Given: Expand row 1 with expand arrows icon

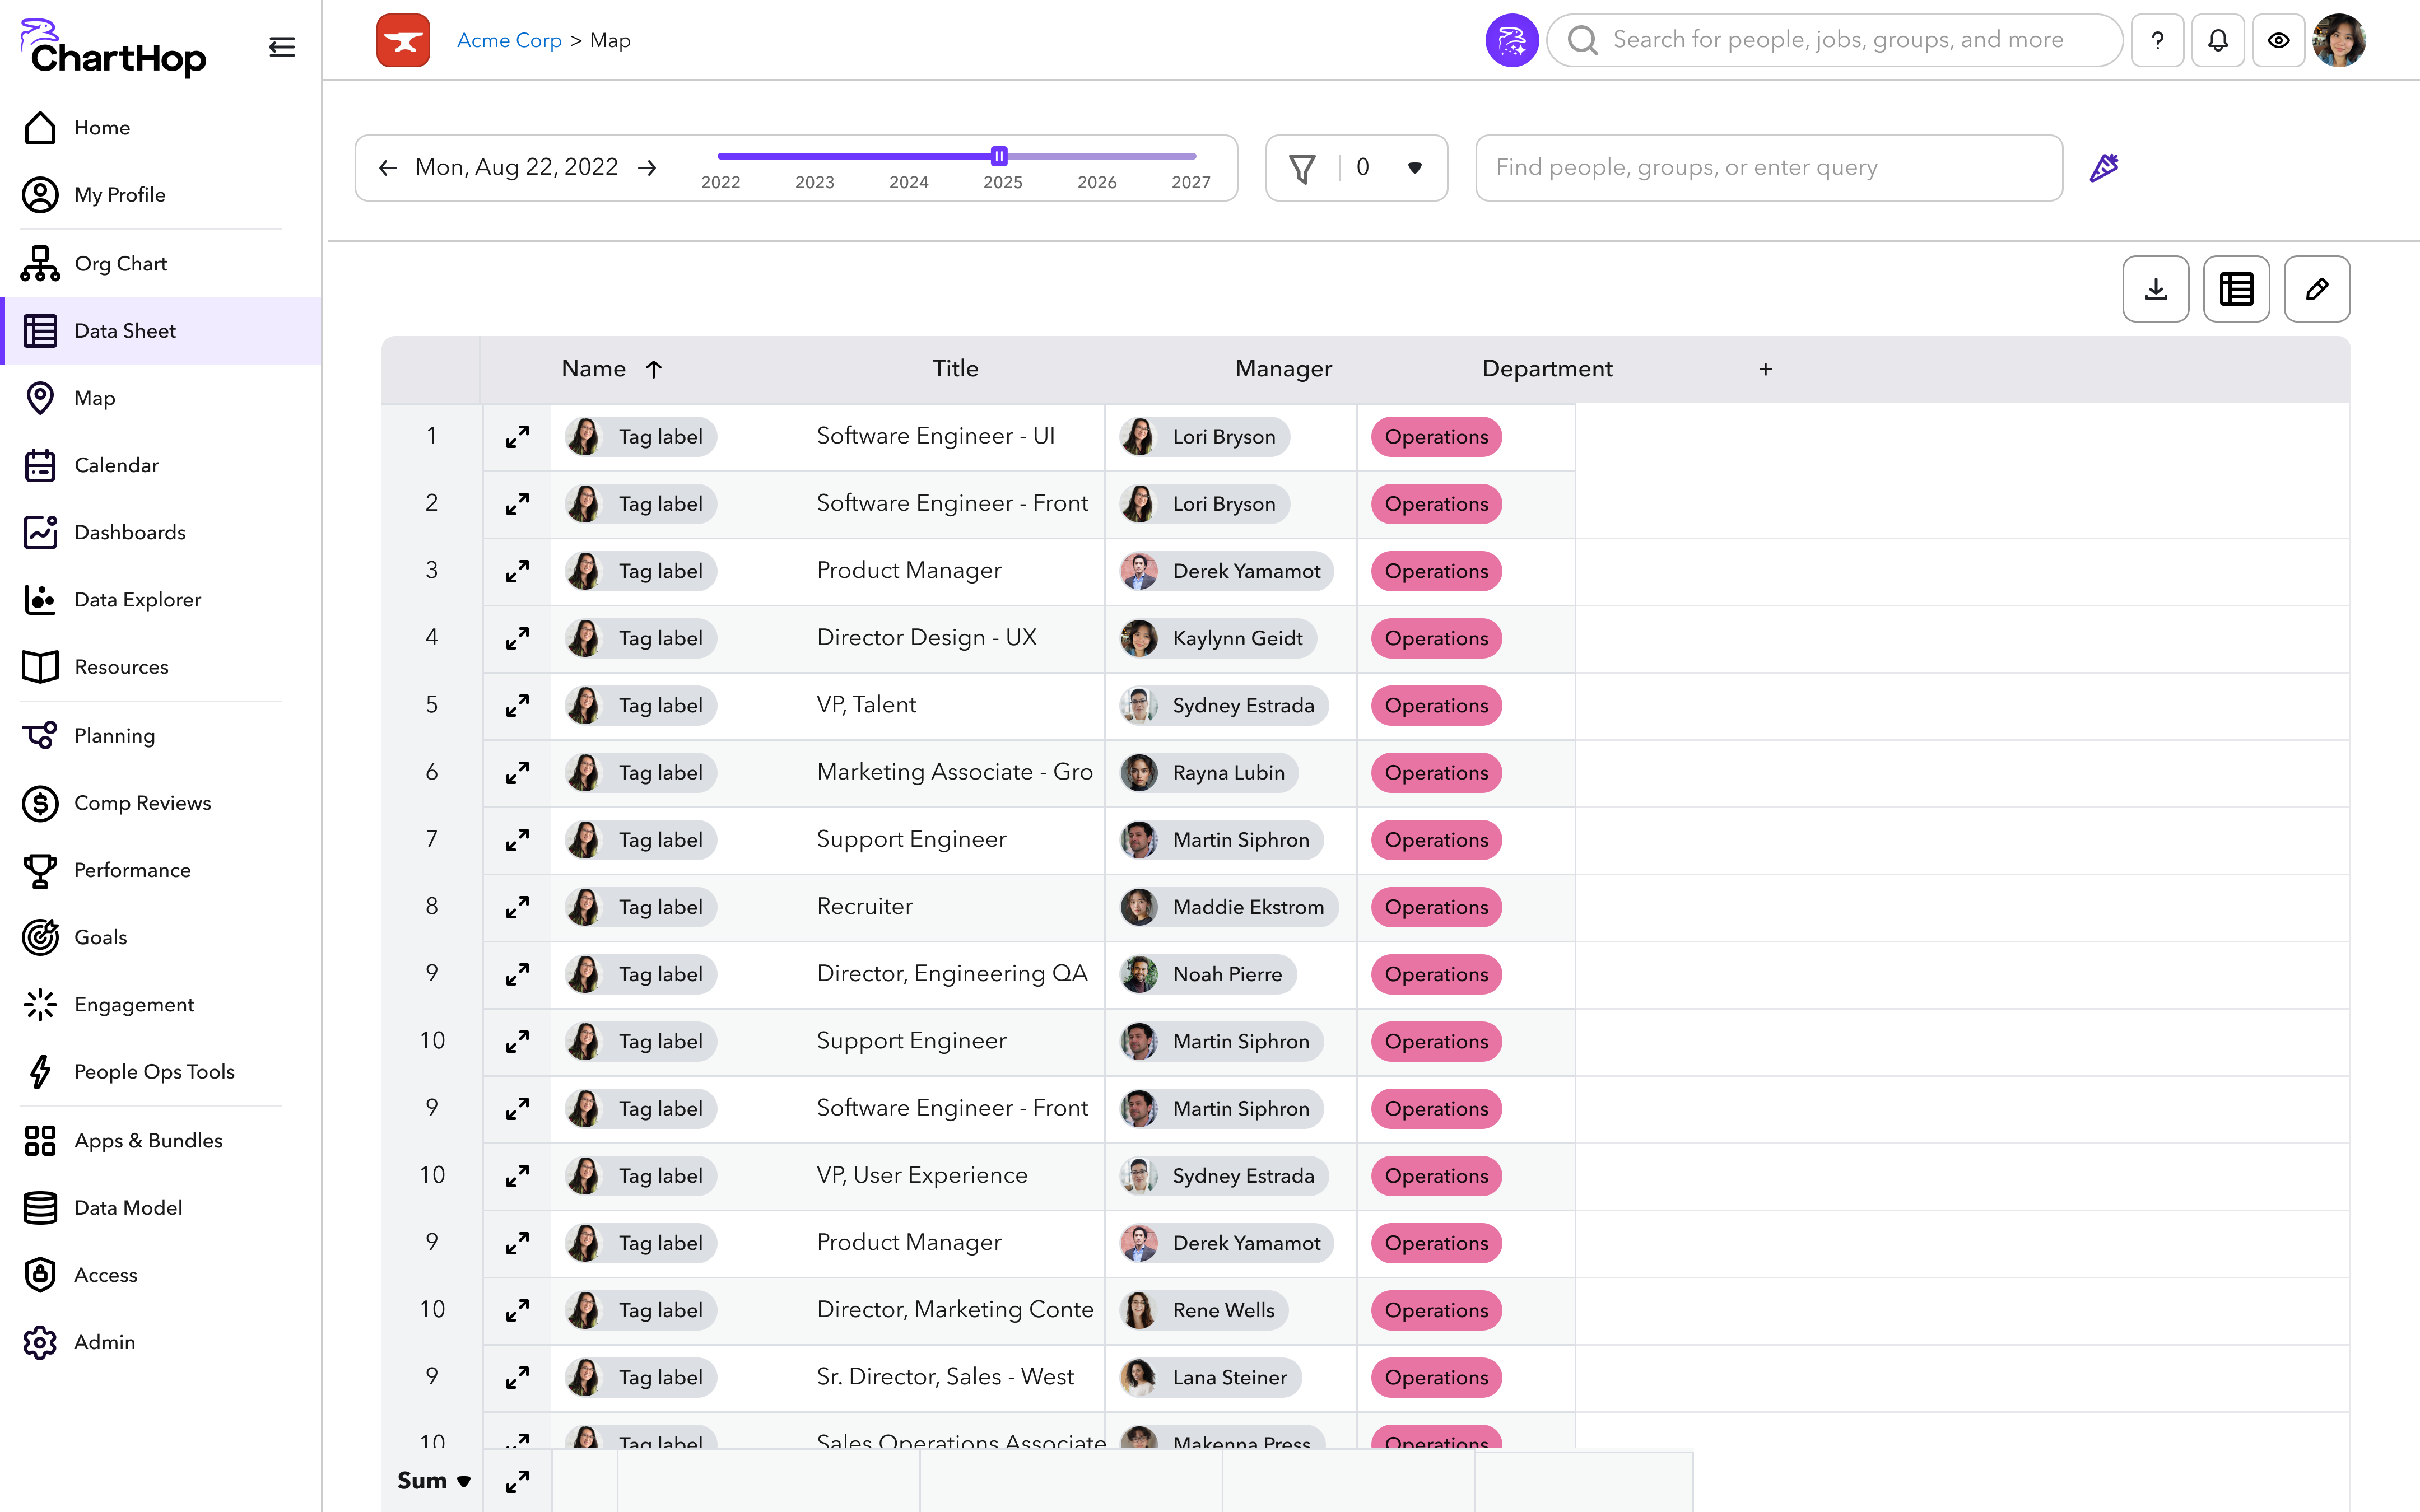Looking at the screenshot, I should 517,437.
